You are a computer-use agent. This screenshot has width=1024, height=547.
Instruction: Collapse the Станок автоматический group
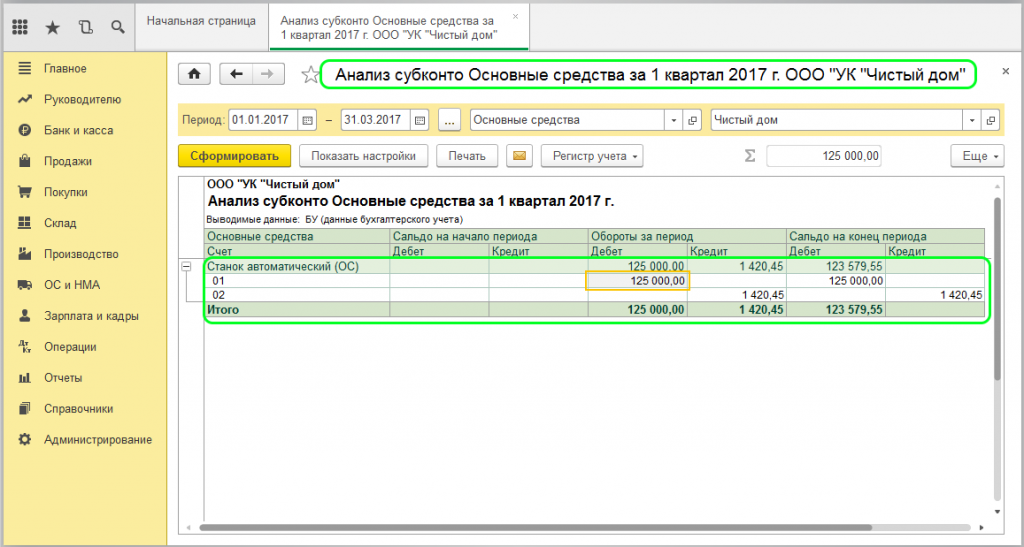[186, 266]
